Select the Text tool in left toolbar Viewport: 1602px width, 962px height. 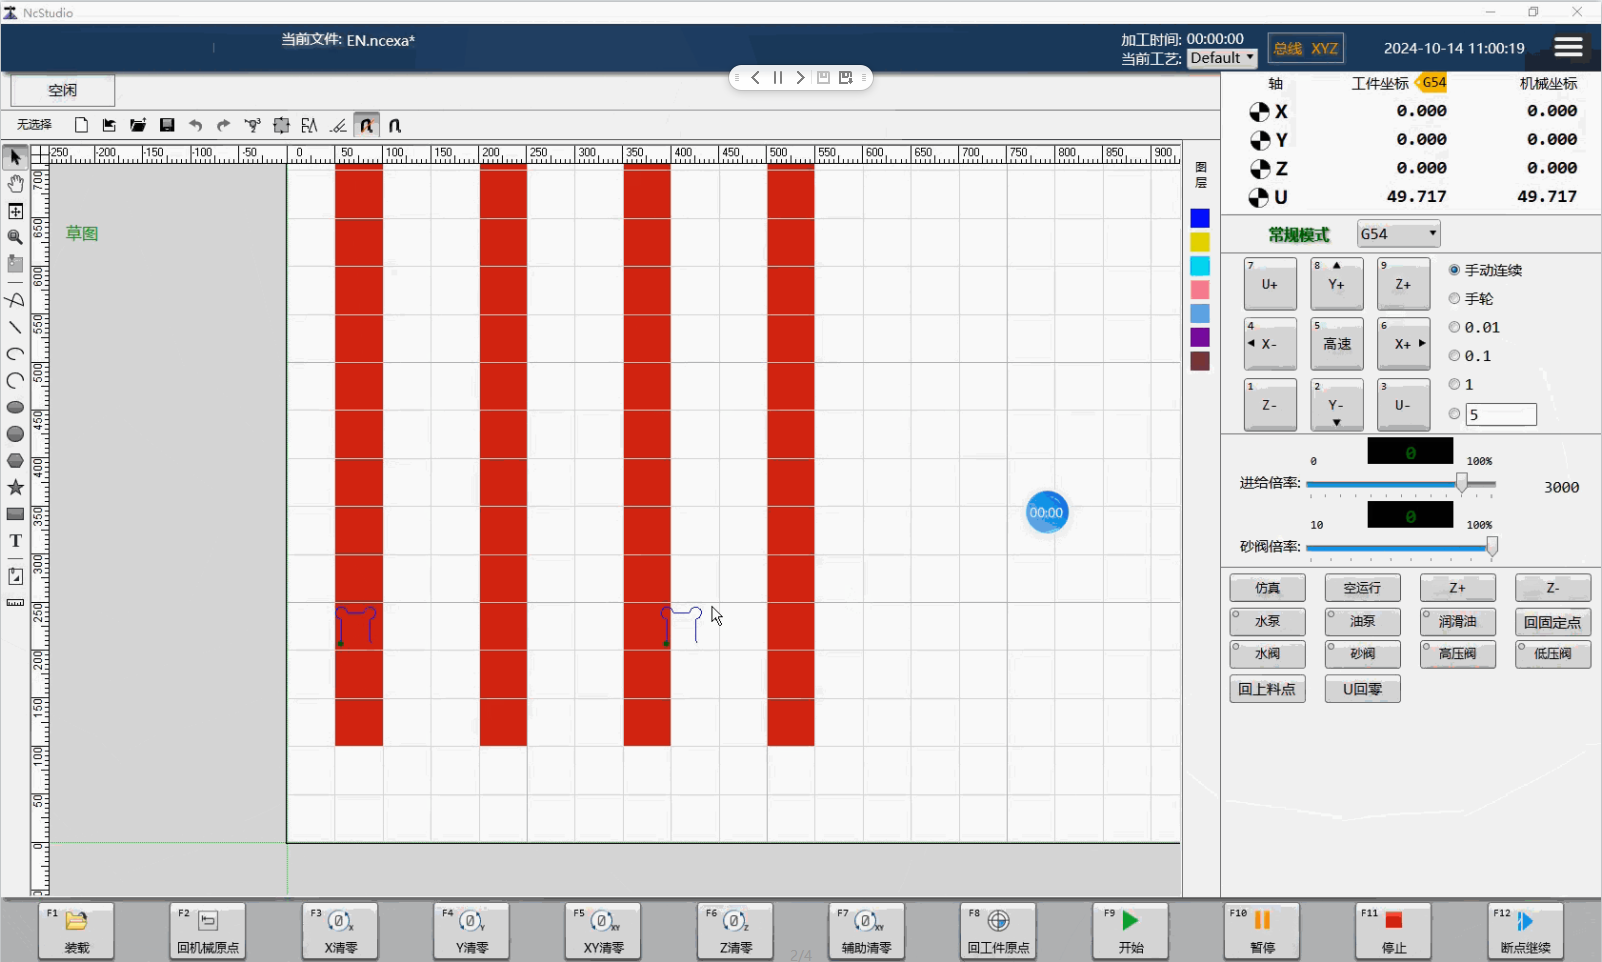(15, 541)
